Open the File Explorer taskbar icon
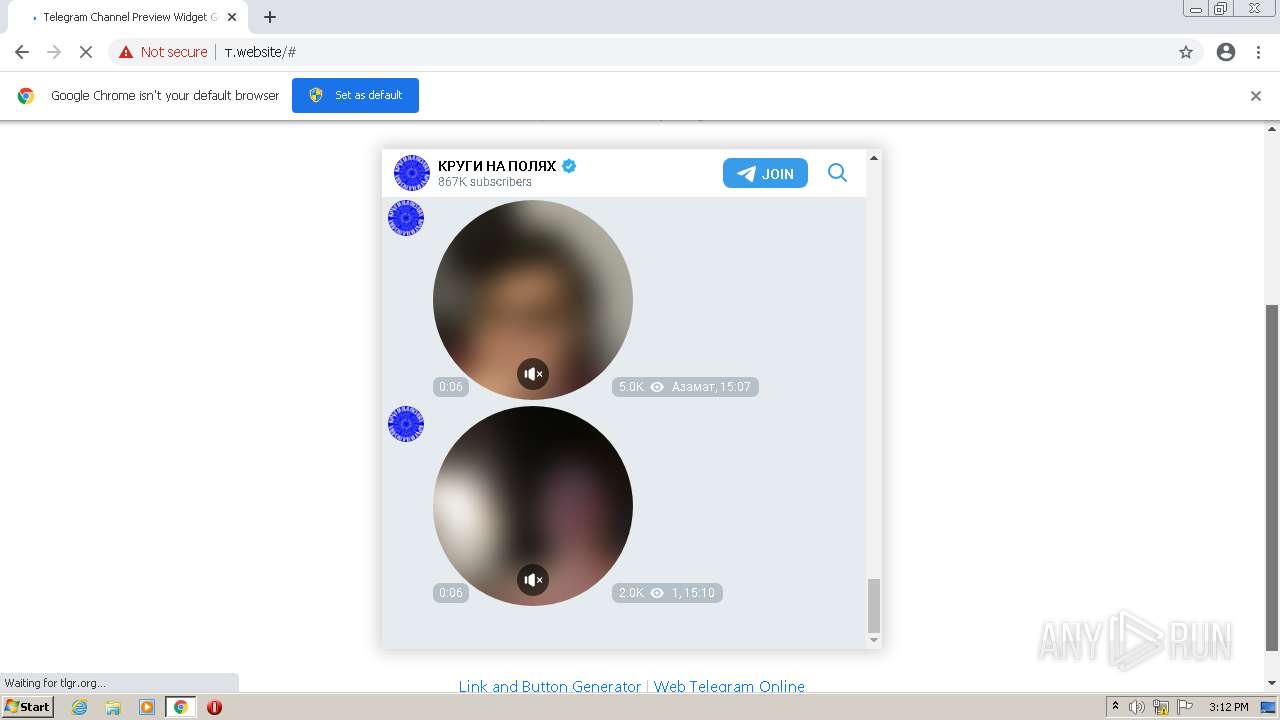The height and width of the screenshot is (720, 1280). [113, 707]
